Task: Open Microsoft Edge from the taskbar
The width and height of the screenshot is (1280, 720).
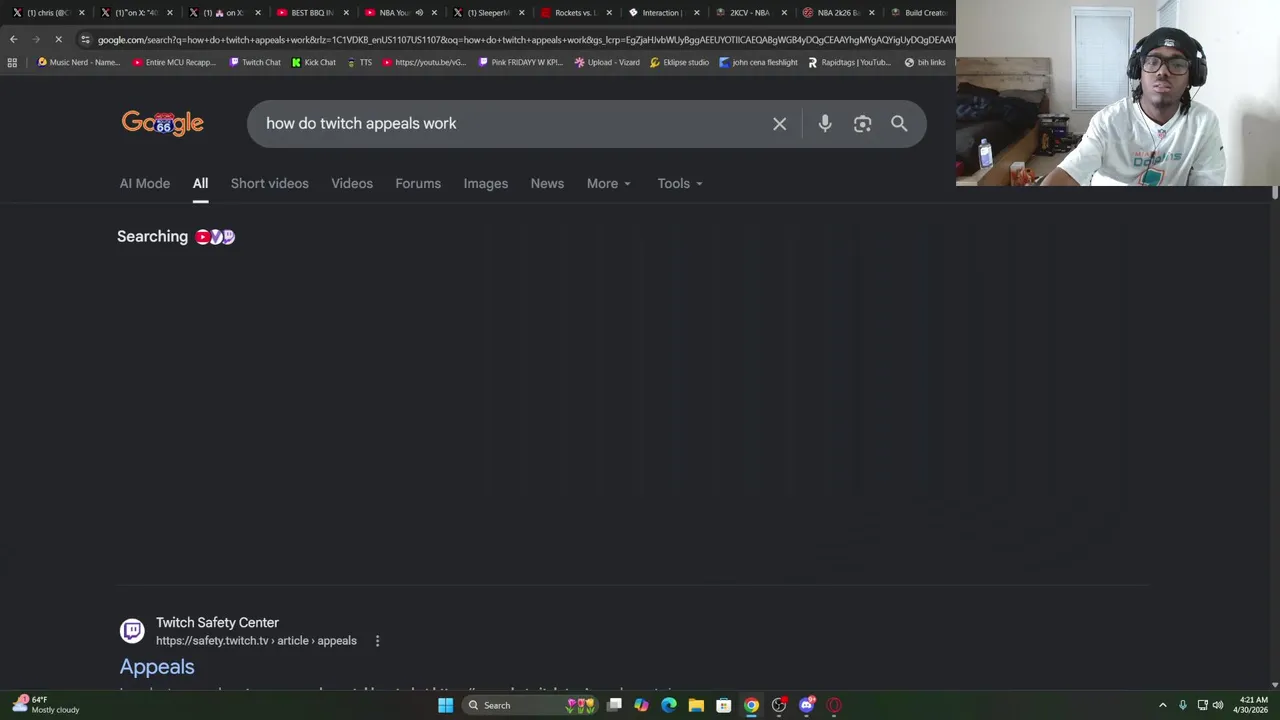Action: [x=669, y=705]
